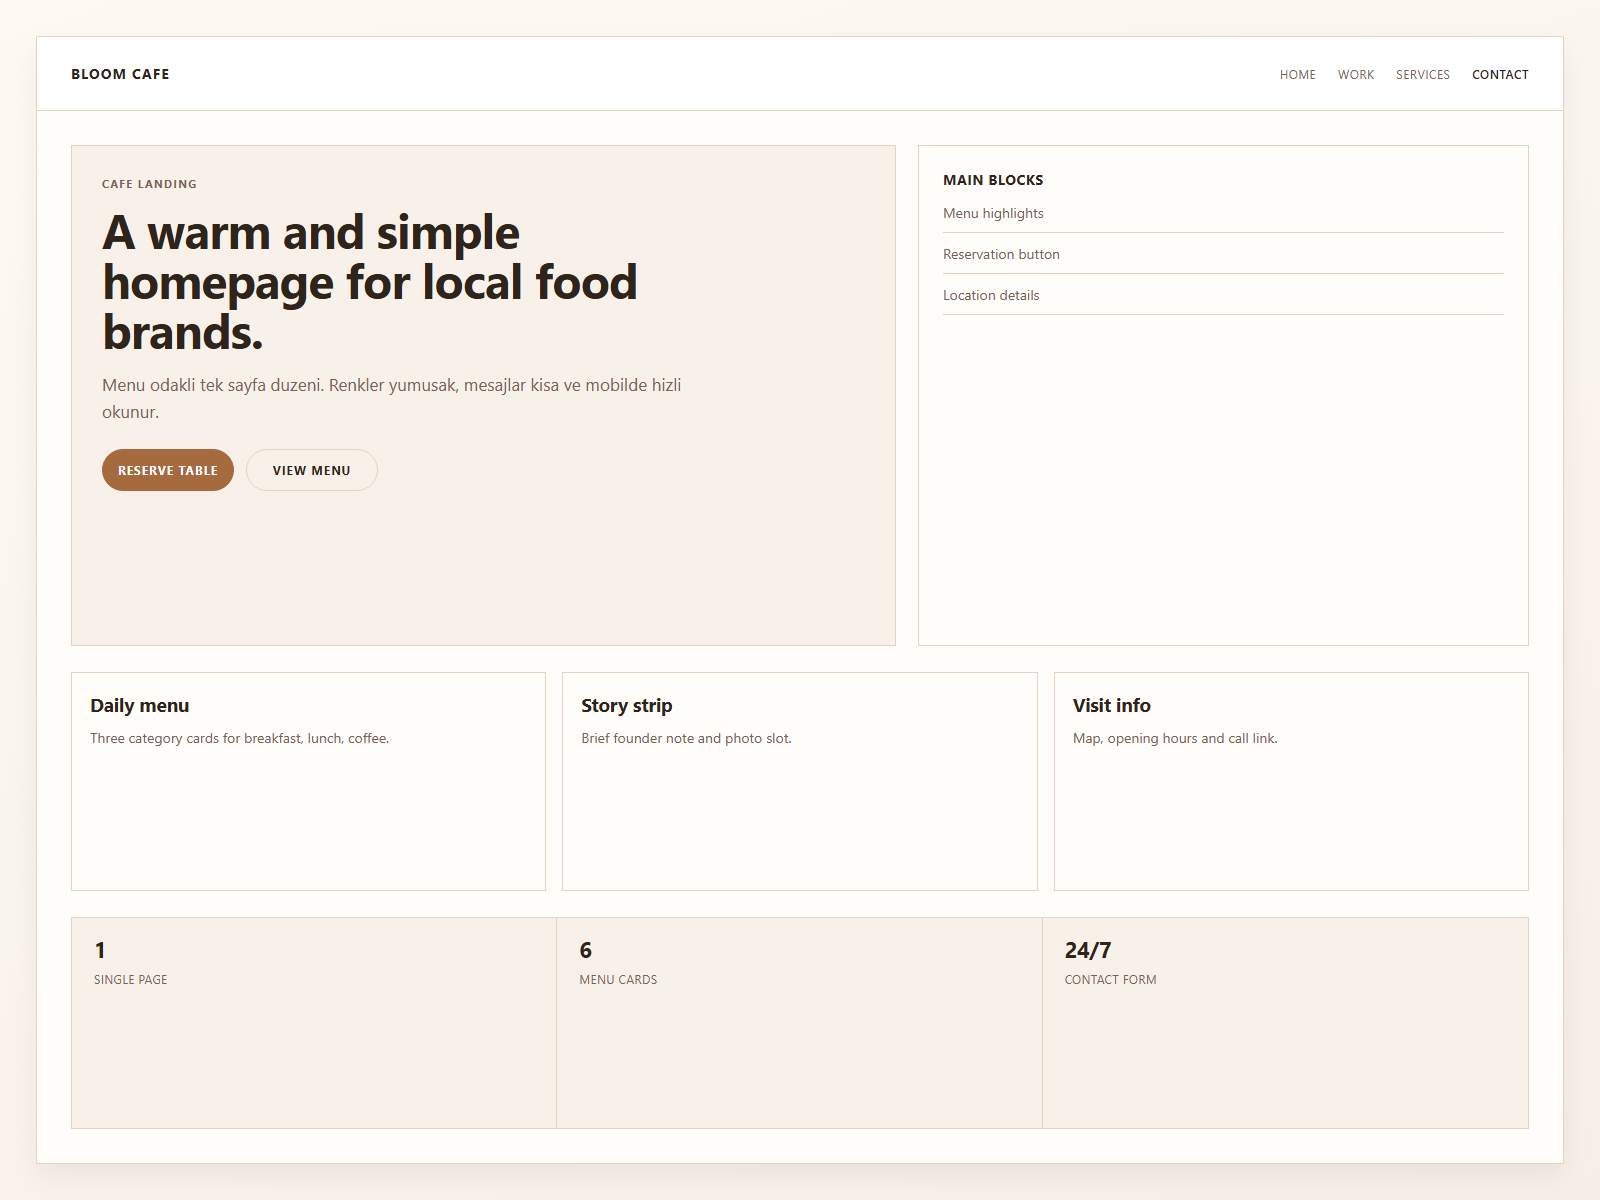Select the CONTACT nav item
Image resolution: width=1600 pixels, height=1200 pixels.
[x=1500, y=74]
